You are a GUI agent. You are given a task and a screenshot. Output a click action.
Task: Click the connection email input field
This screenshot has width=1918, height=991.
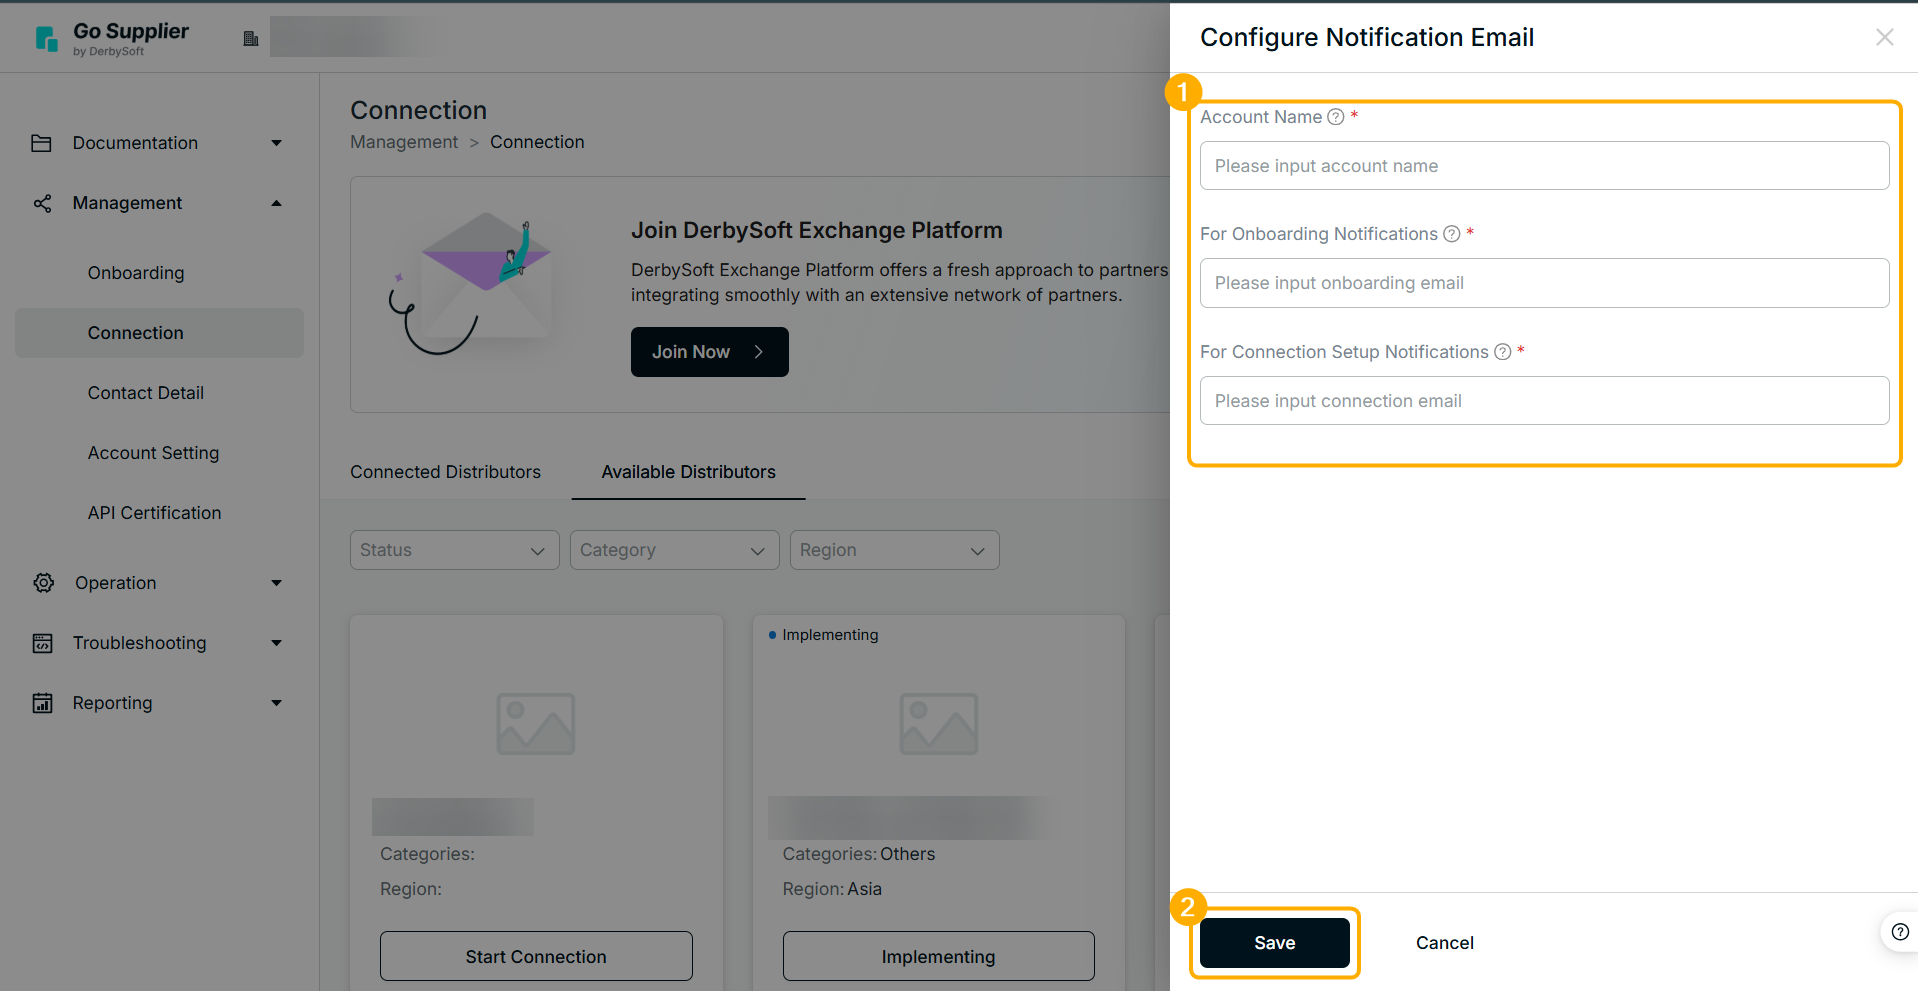1544,401
